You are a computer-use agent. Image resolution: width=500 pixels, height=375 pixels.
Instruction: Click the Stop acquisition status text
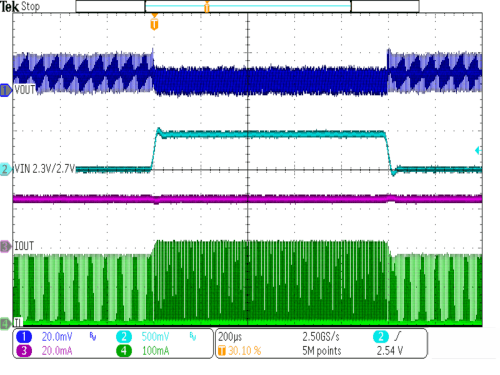[30, 6]
